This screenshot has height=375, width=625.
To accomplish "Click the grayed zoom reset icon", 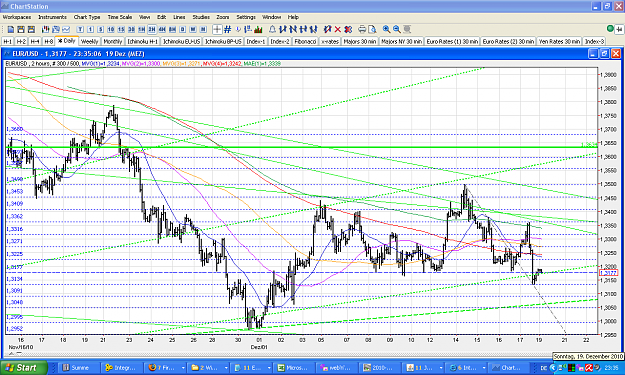I will [407, 29].
